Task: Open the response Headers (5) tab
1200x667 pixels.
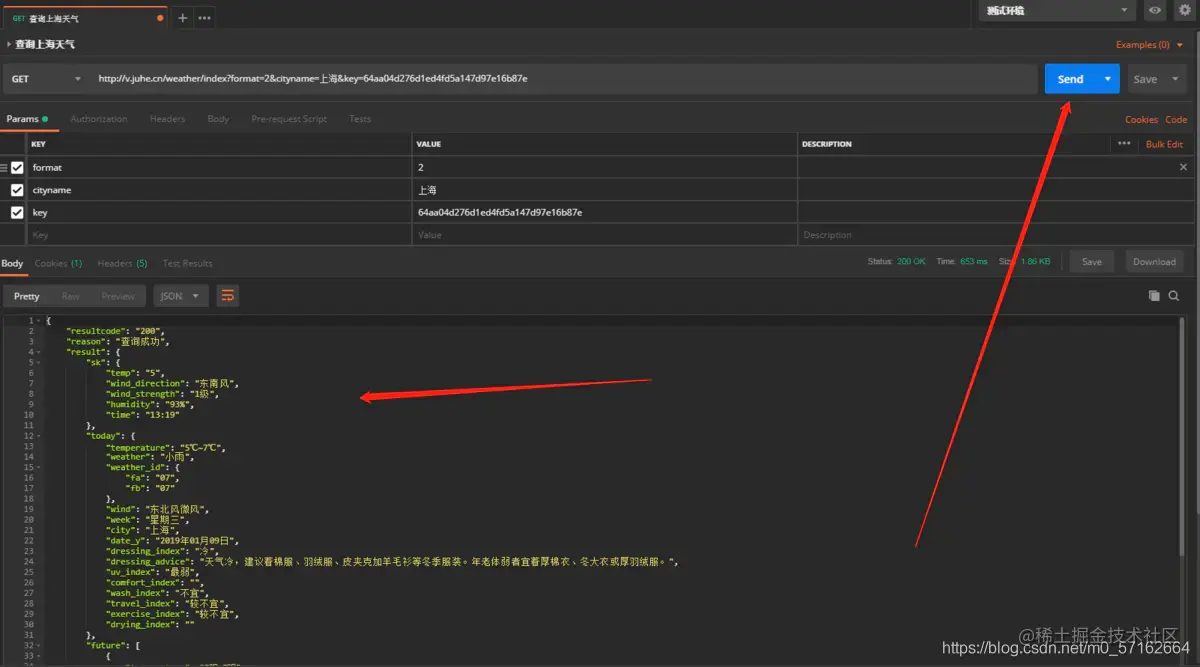Action: coord(122,263)
